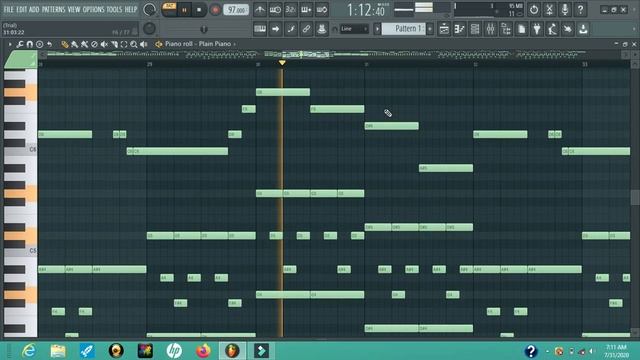Screen dimensions: 640x360
Task: Click the tempo field showing 97.000
Action: pos(236,10)
